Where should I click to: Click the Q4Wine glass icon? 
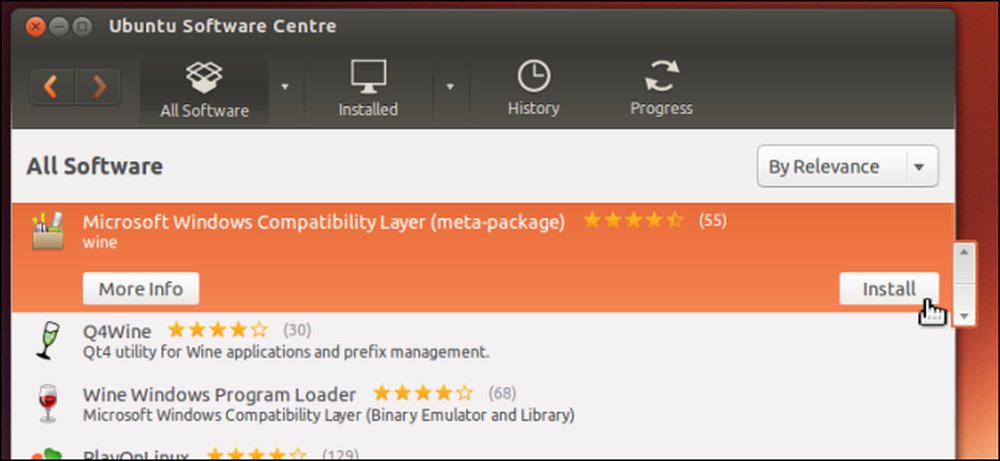(x=47, y=341)
